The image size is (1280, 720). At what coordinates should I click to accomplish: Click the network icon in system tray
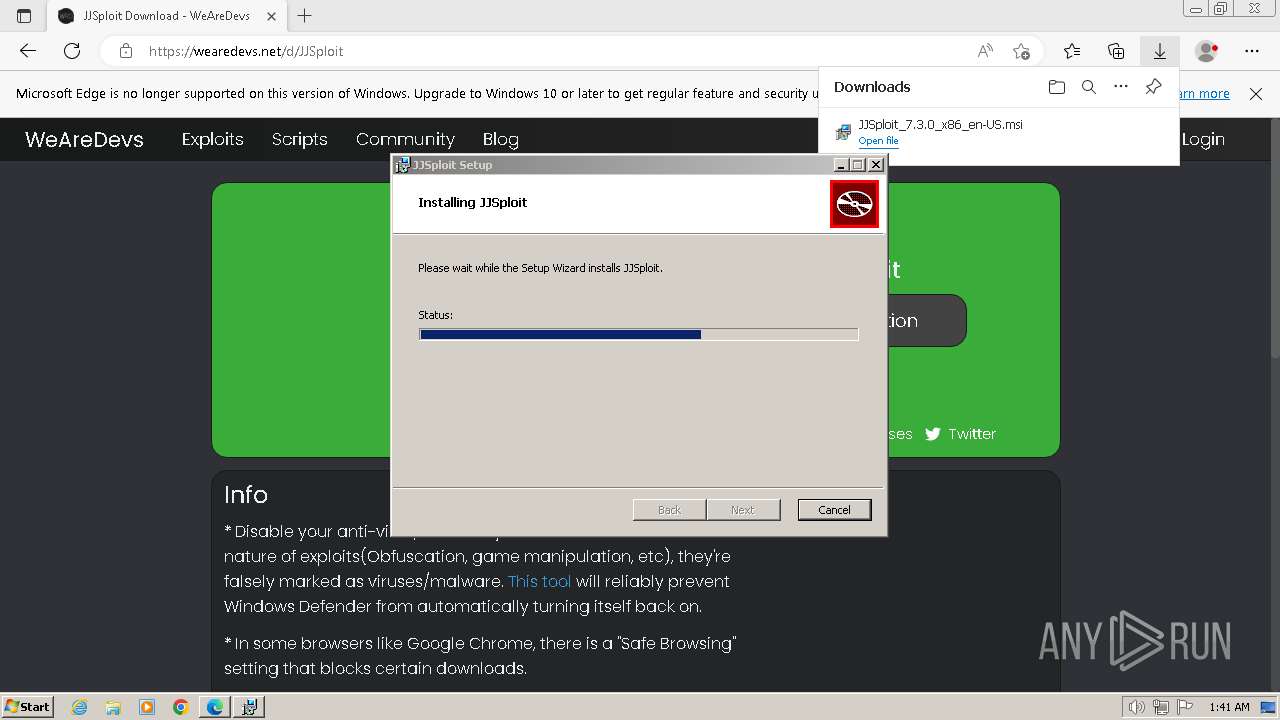[1161, 707]
